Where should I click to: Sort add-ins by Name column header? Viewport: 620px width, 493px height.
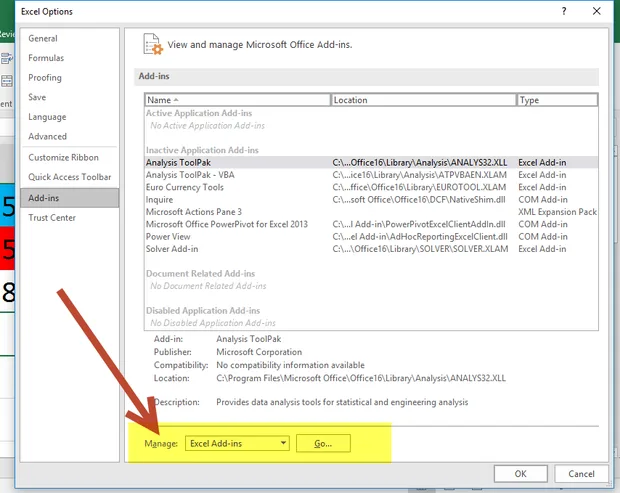(x=237, y=100)
